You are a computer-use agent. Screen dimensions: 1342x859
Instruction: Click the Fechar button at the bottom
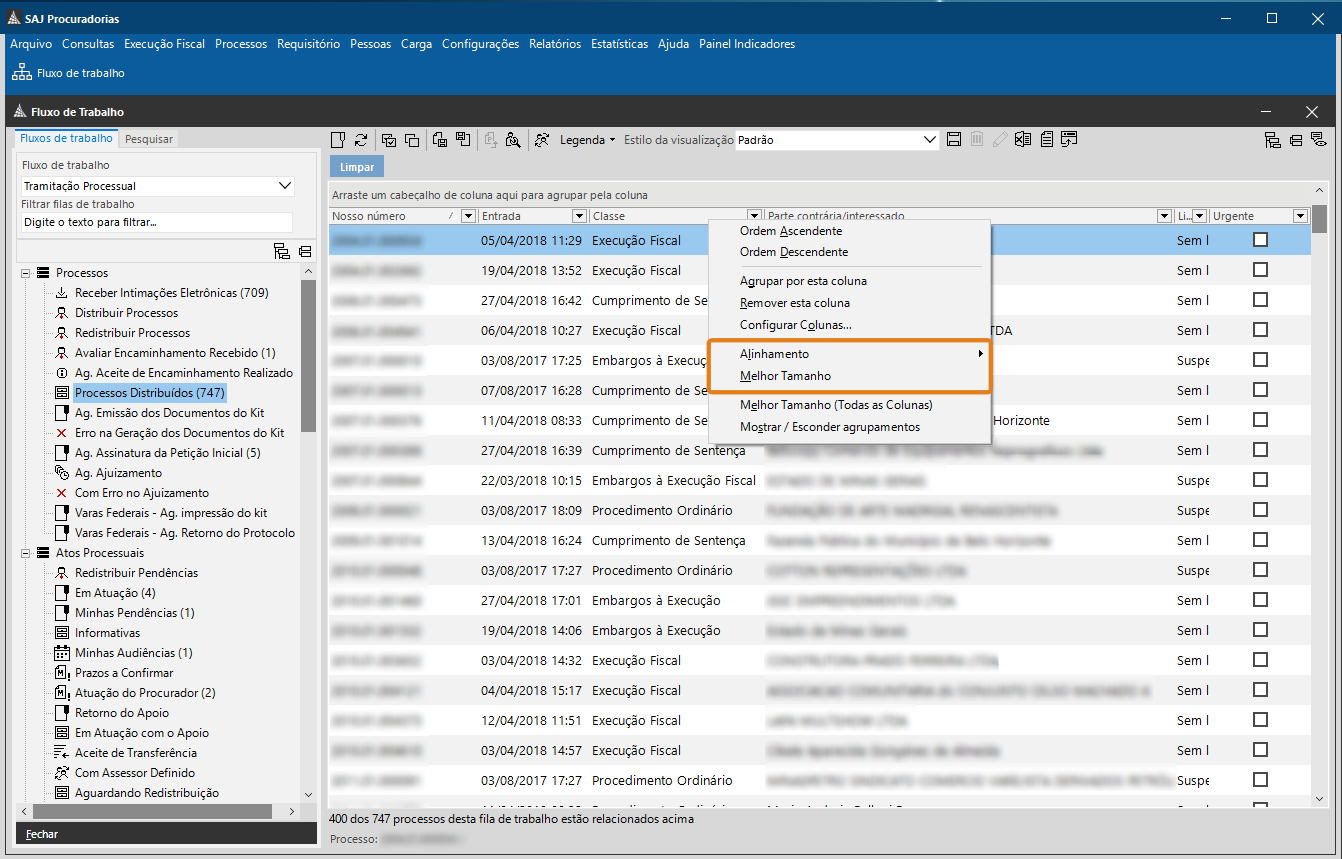pos(42,834)
